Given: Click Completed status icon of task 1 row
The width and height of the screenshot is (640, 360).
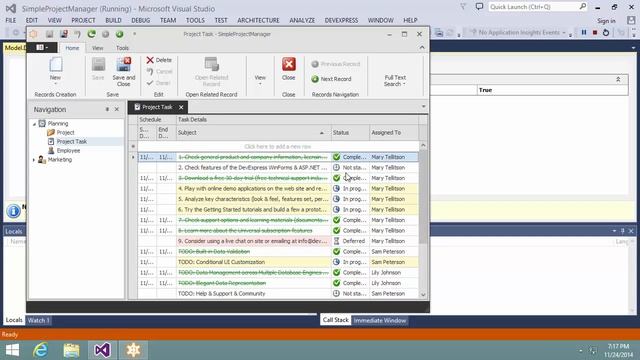Looking at the screenshot, I should [336, 157].
